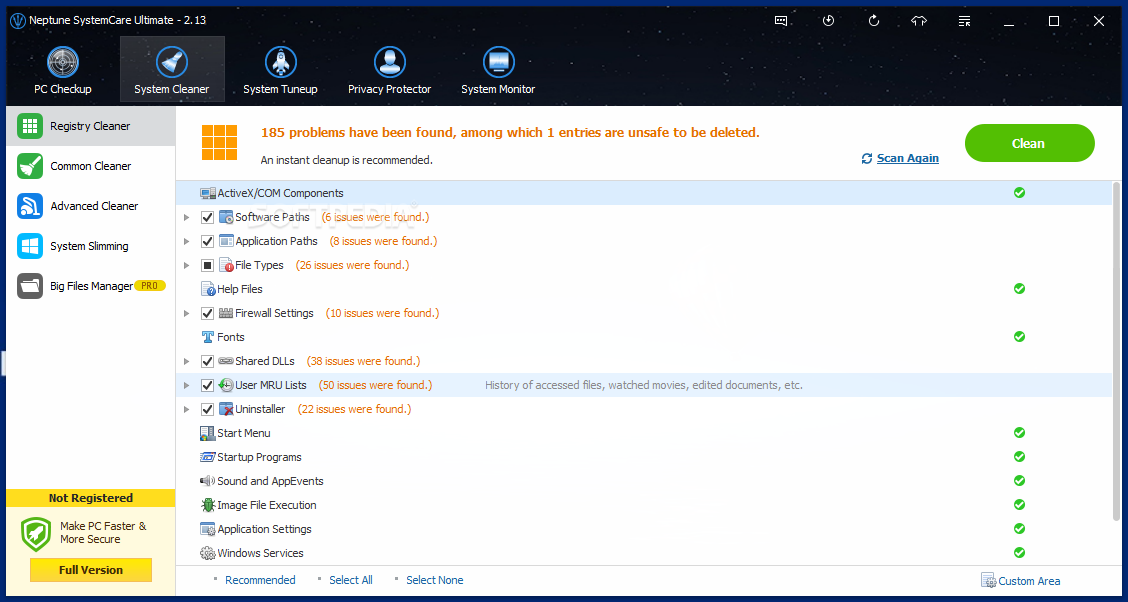The height and width of the screenshot is (602, 1128).
Task: Select the System Cleaner broom icon
Action: point(172,63)
